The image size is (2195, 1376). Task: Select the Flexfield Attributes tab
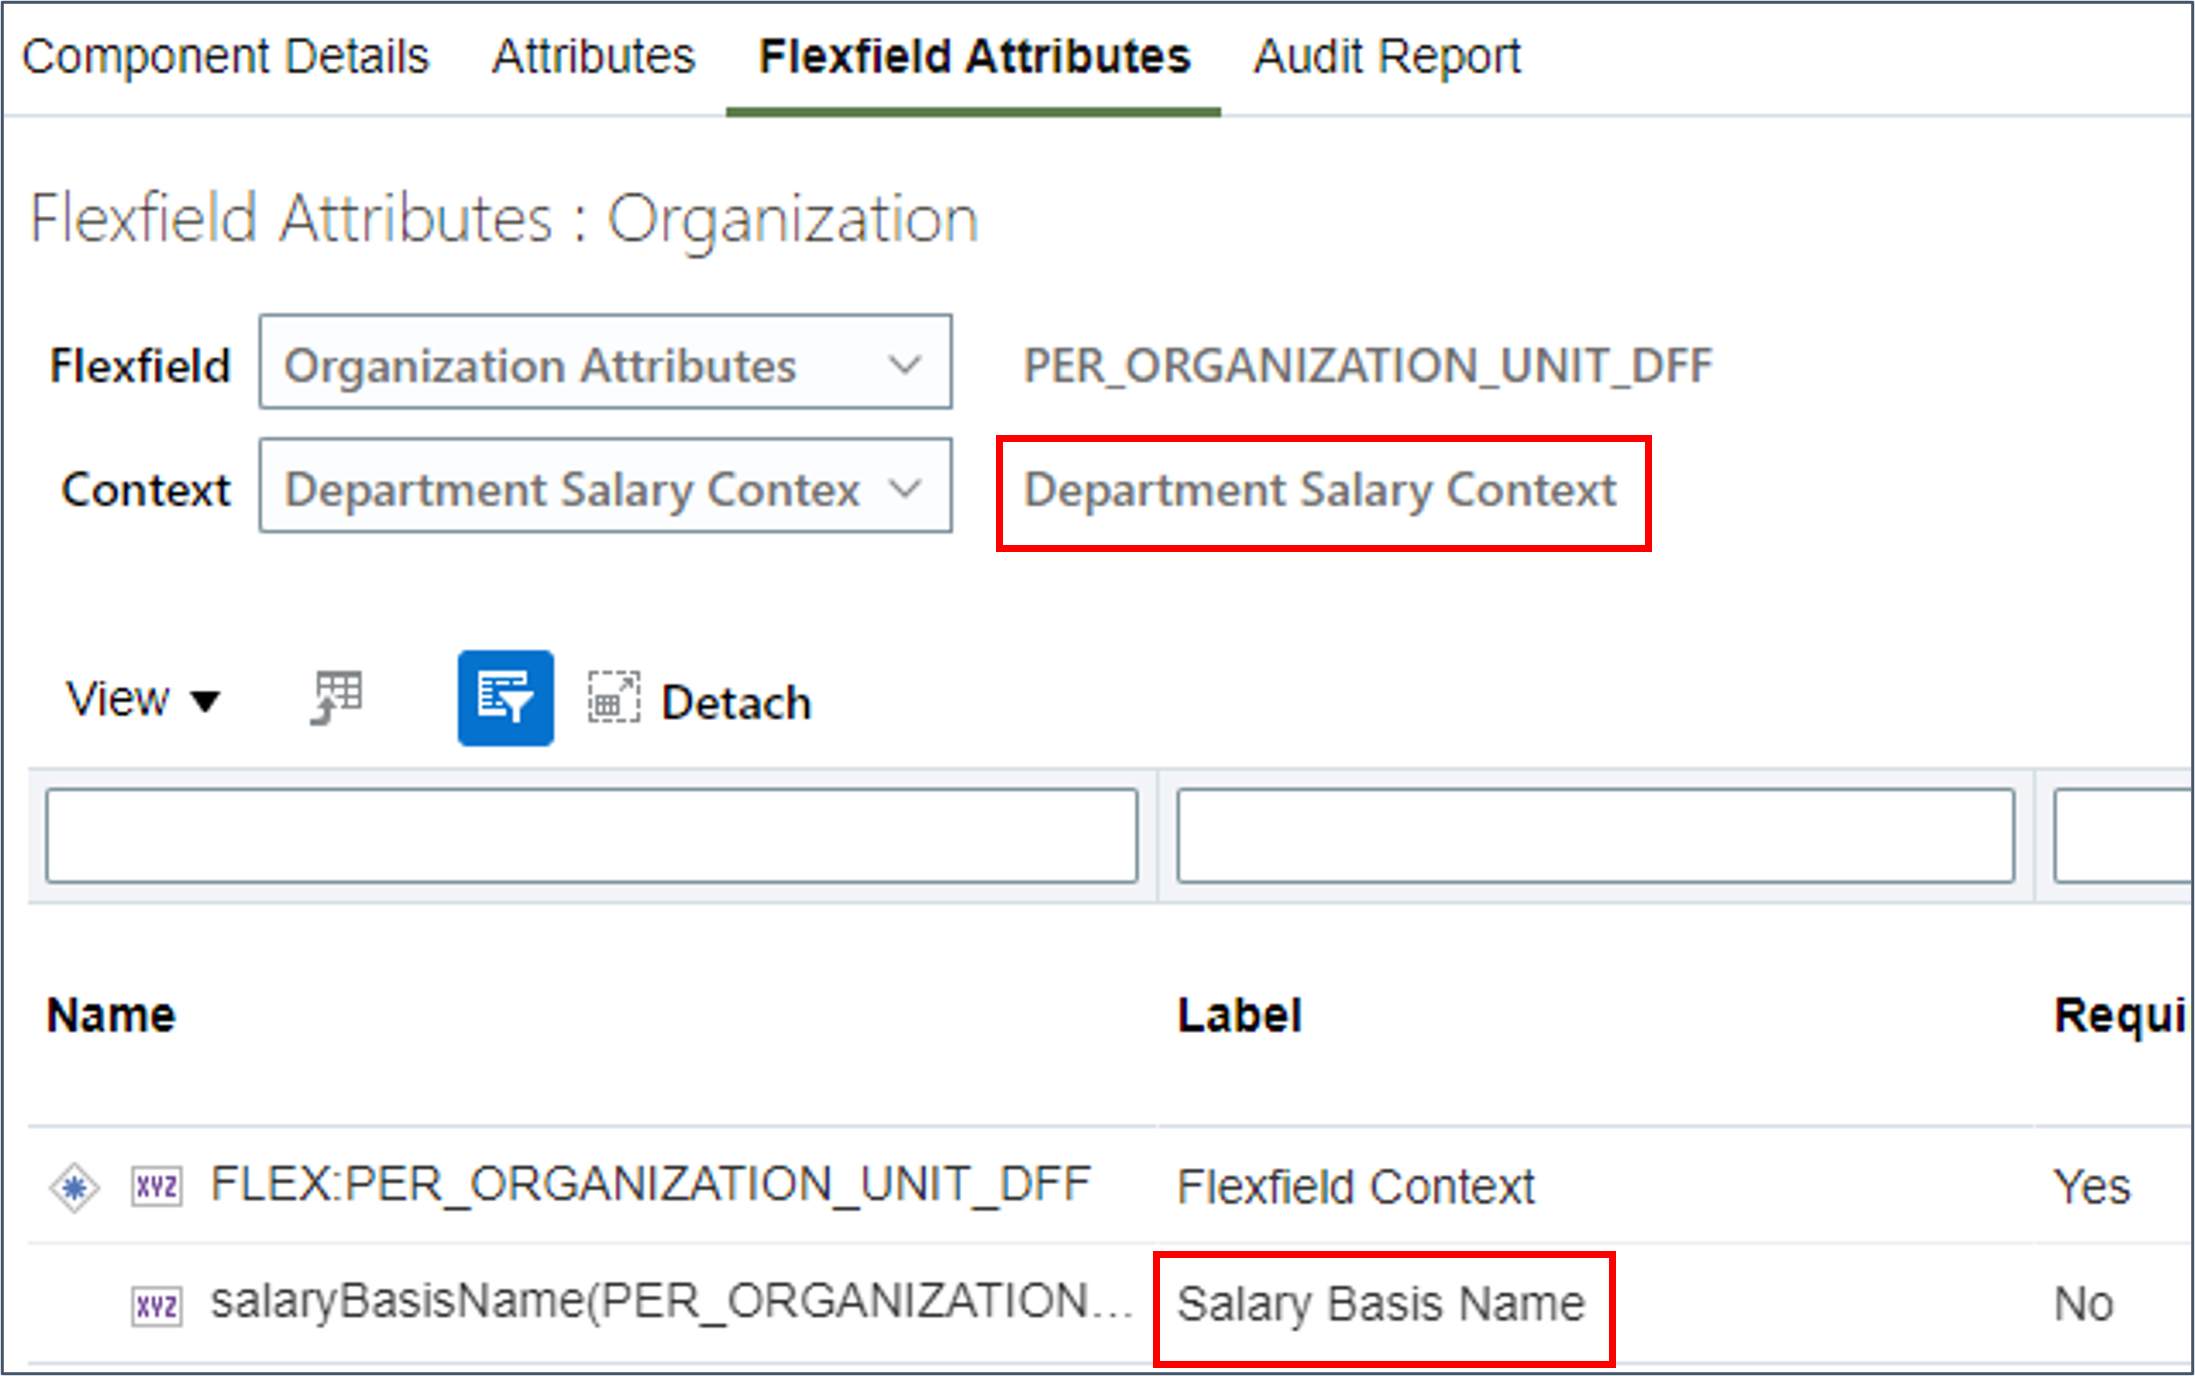[x=974, y=56]
